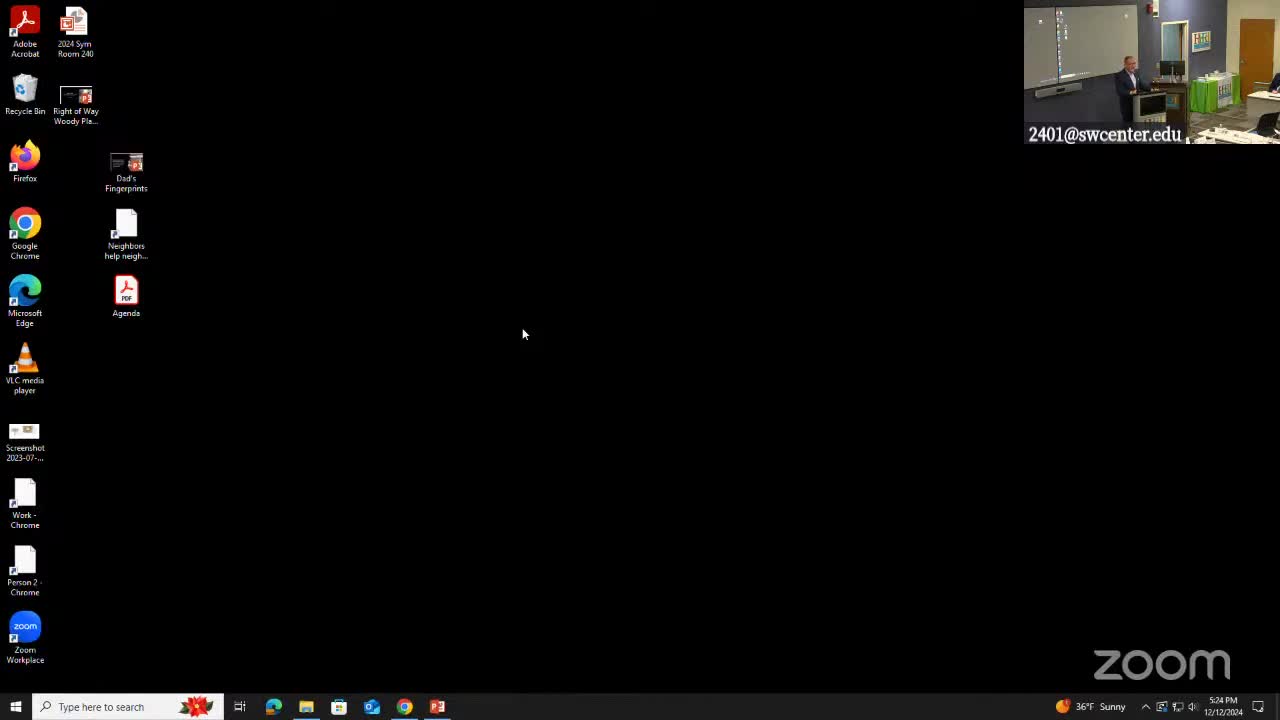The width and height of the screenshot is (1280, 720).
Task: Click the Type here to search box
Action: coord(128,707)
